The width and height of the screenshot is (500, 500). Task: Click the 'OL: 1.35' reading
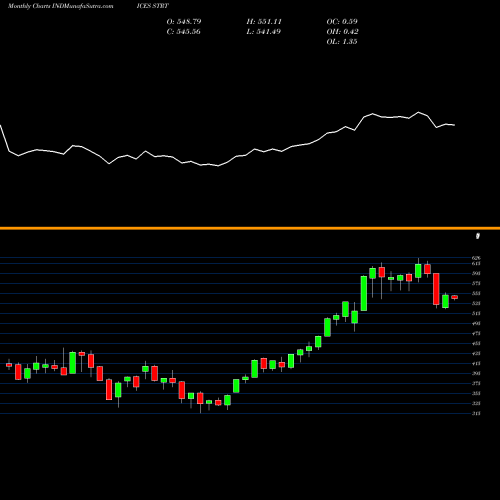[342, 42]
